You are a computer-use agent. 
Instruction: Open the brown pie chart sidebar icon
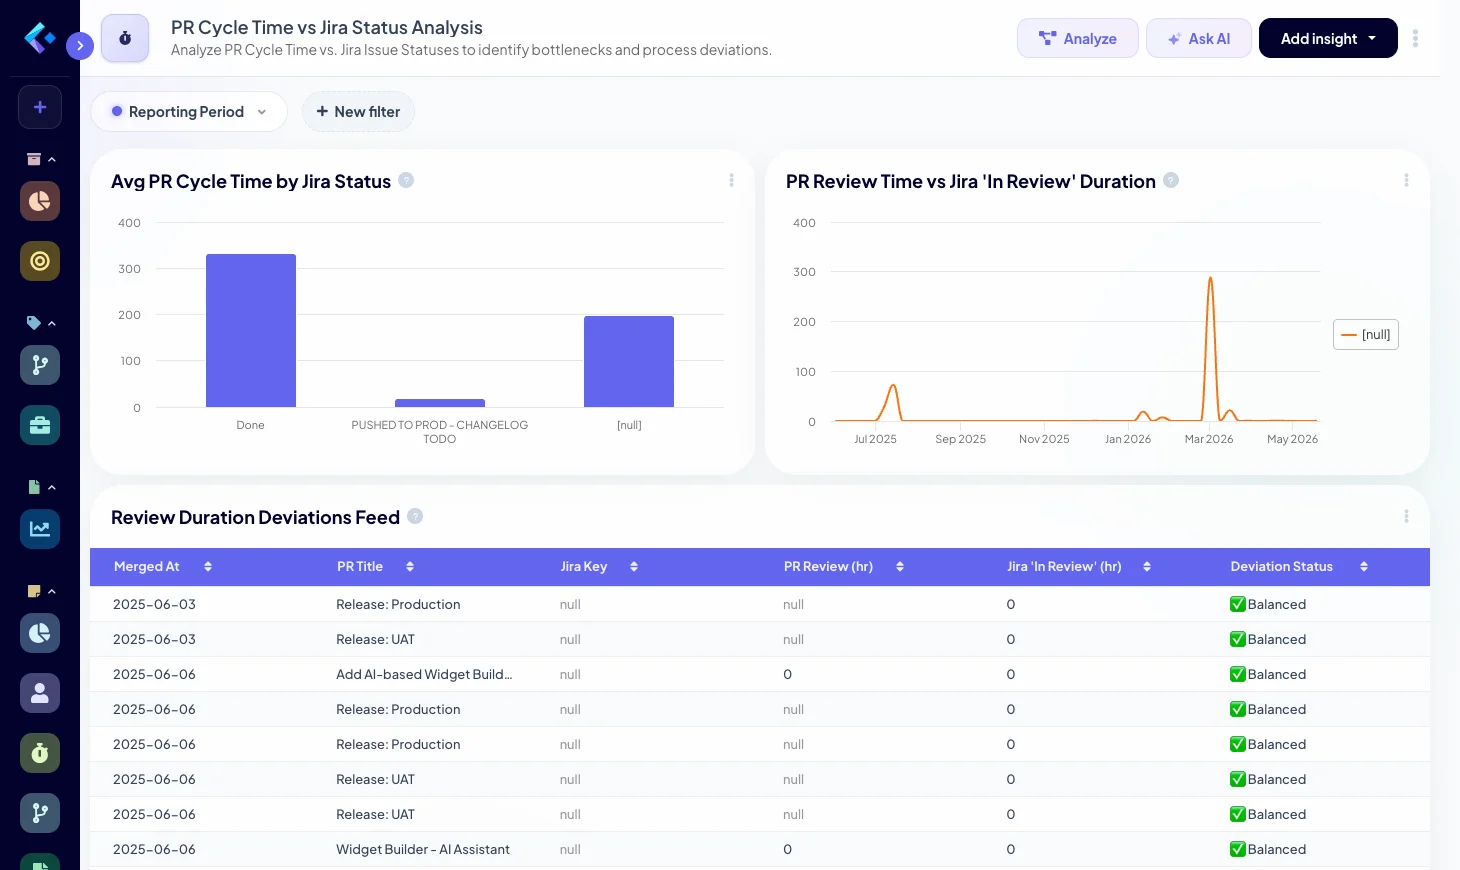[40, 201]
